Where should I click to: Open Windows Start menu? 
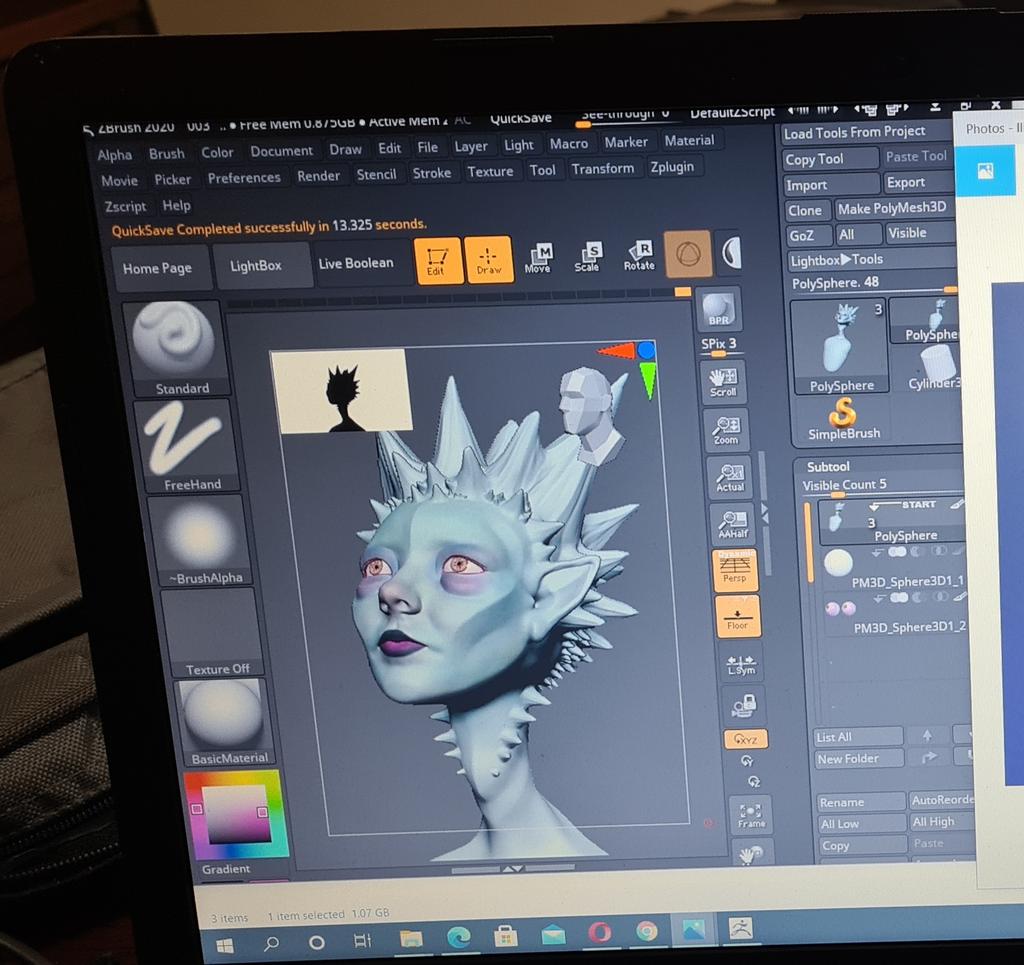point(225,946)
